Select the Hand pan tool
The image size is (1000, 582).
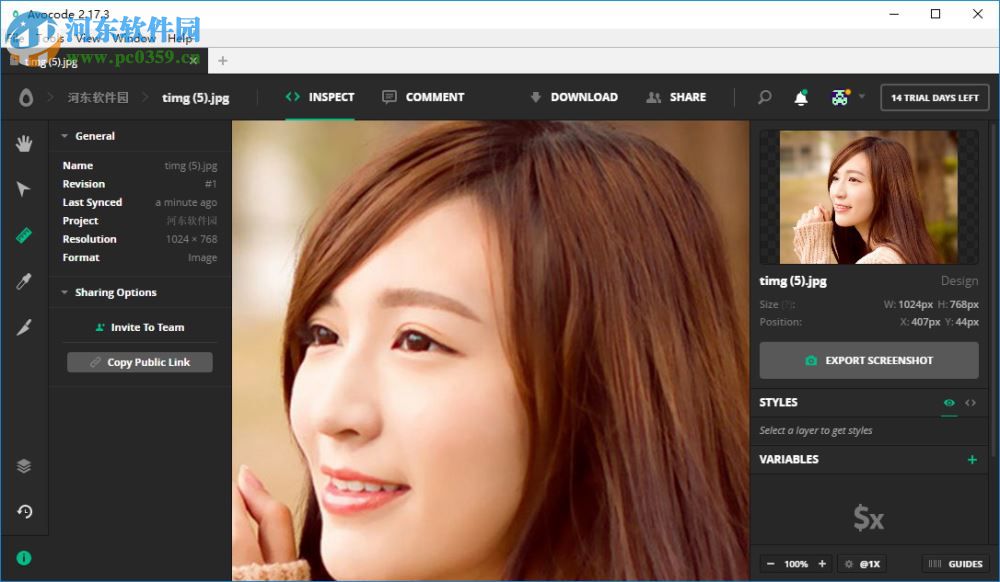24,143
